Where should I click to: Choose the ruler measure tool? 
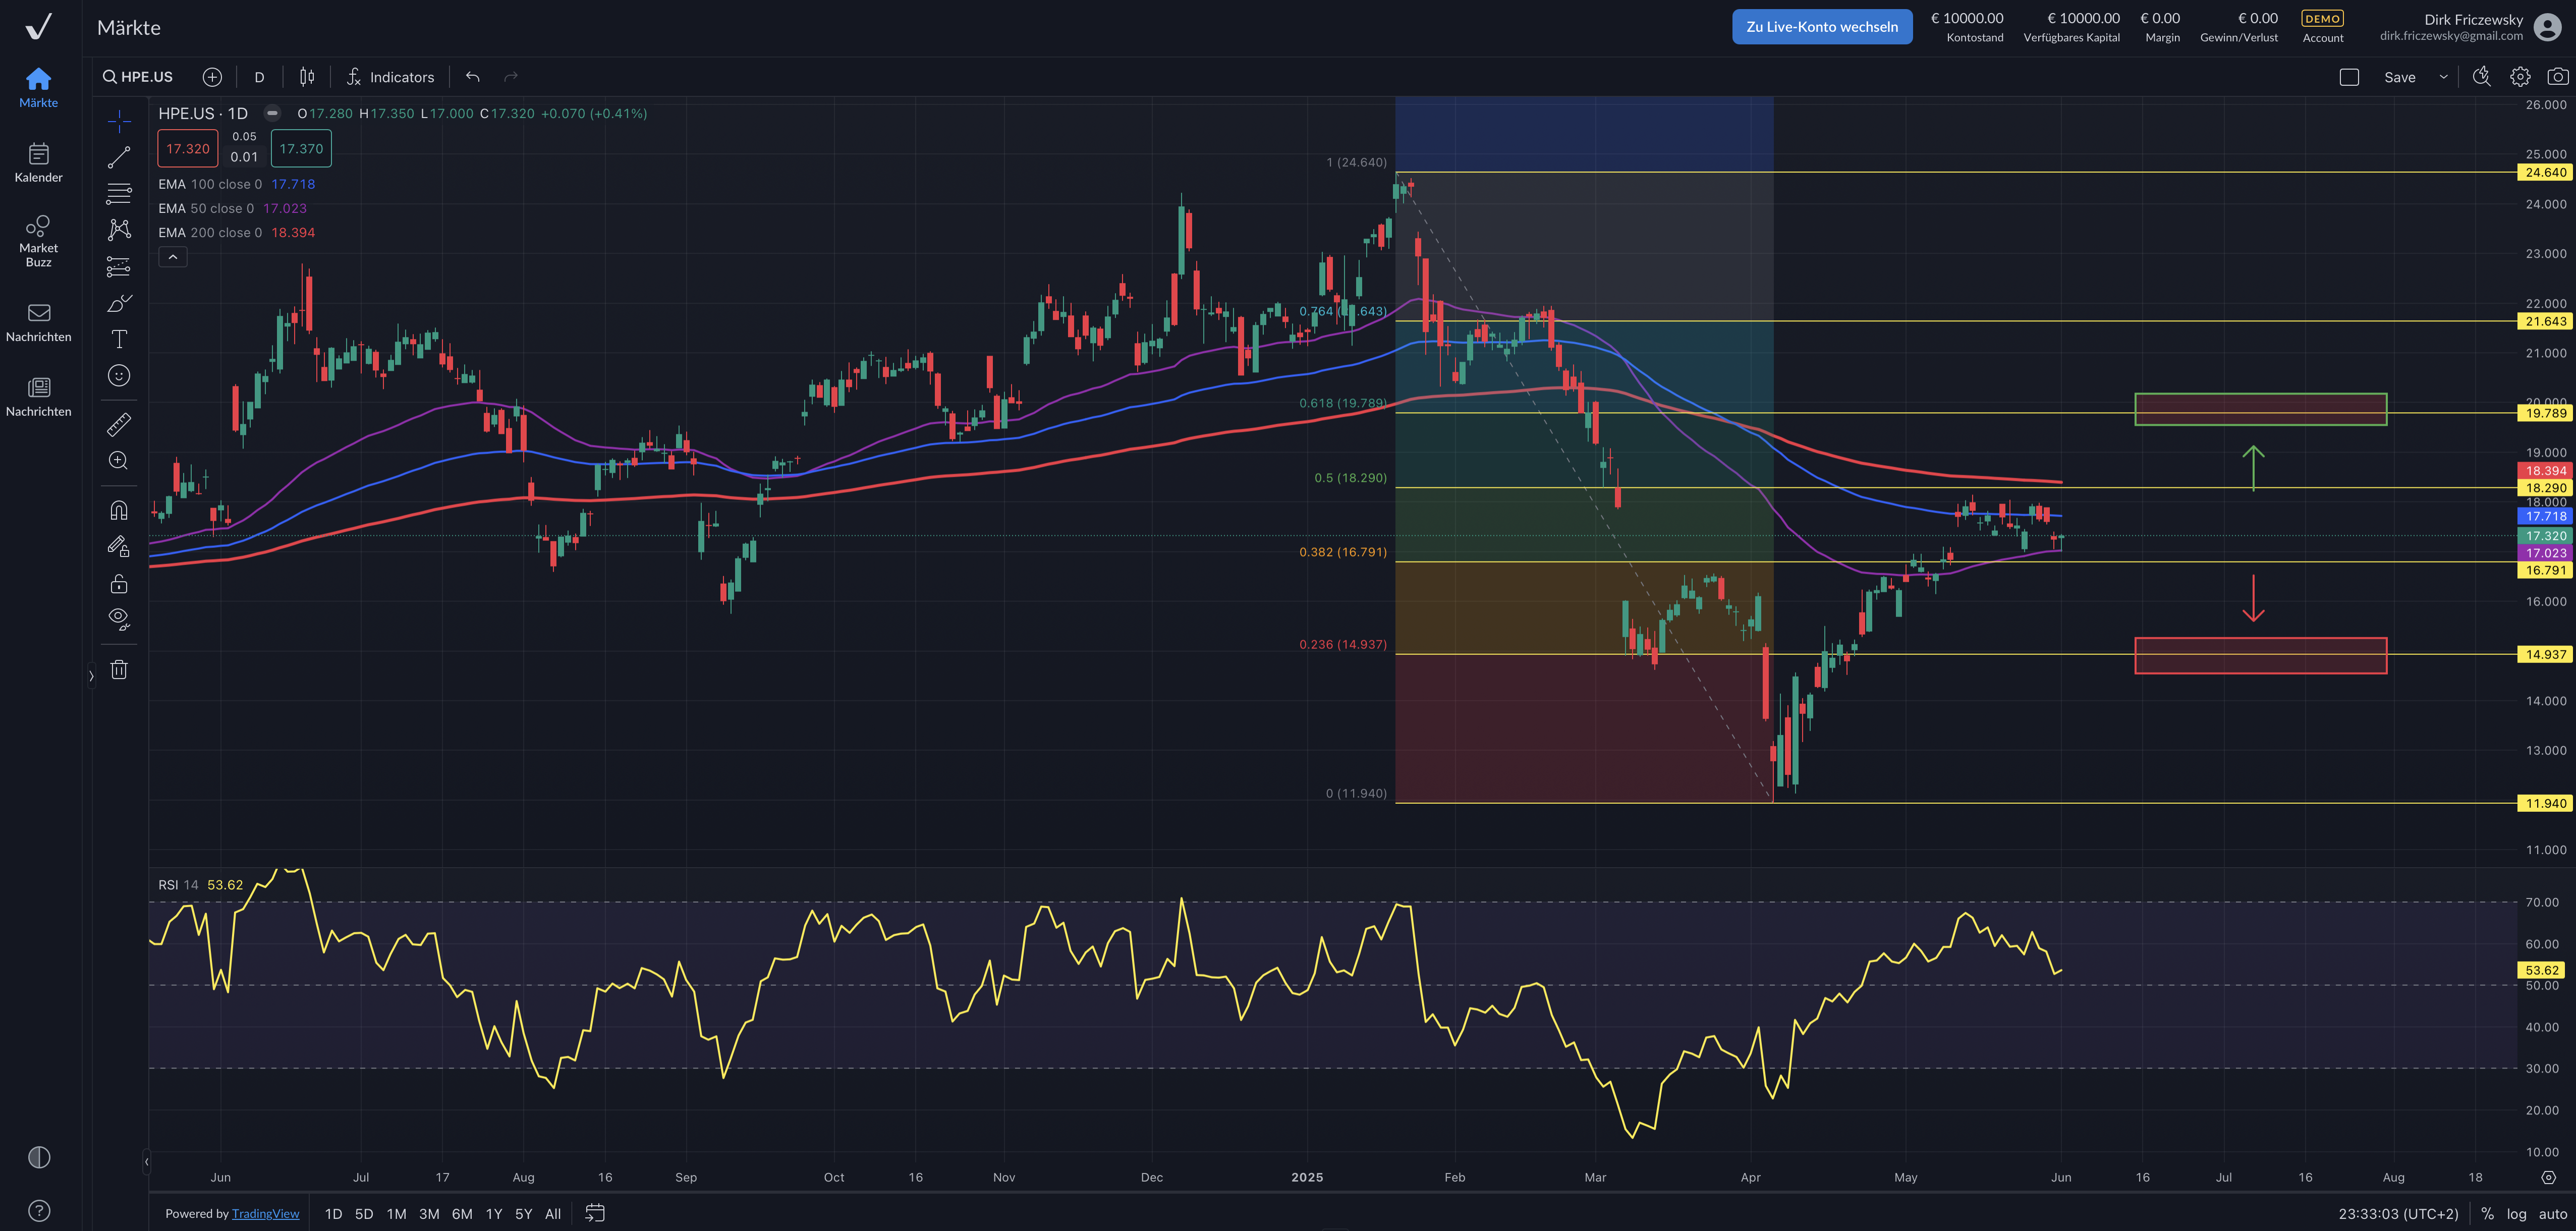click(x=119, y=425)
